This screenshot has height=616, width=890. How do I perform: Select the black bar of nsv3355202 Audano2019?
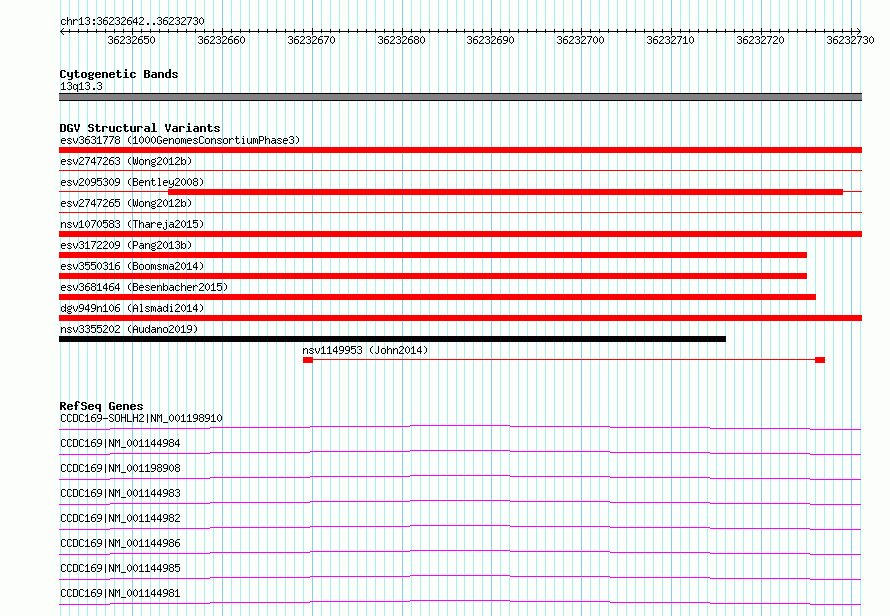point(392,339)
